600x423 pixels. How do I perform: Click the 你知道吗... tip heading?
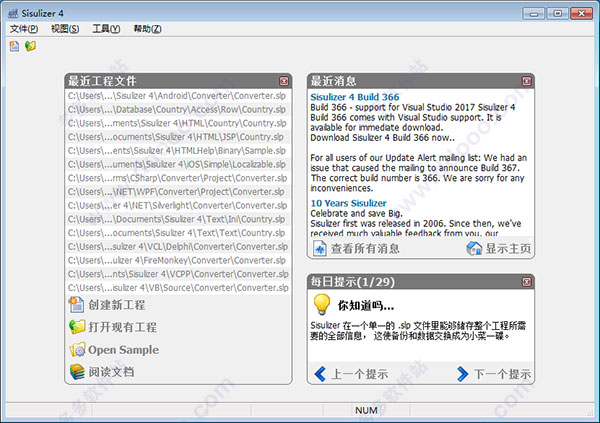(366, 305)
